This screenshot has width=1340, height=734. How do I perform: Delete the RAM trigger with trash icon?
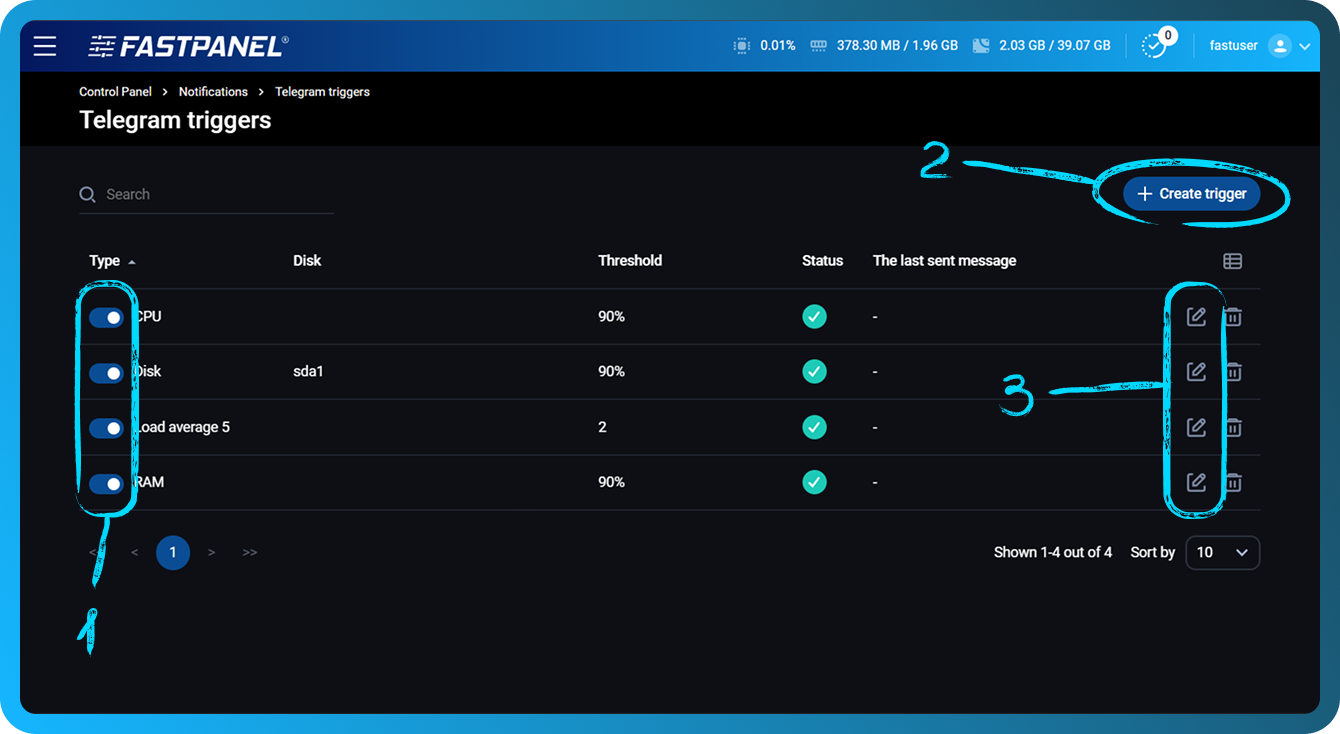[x=1234, y=483]
